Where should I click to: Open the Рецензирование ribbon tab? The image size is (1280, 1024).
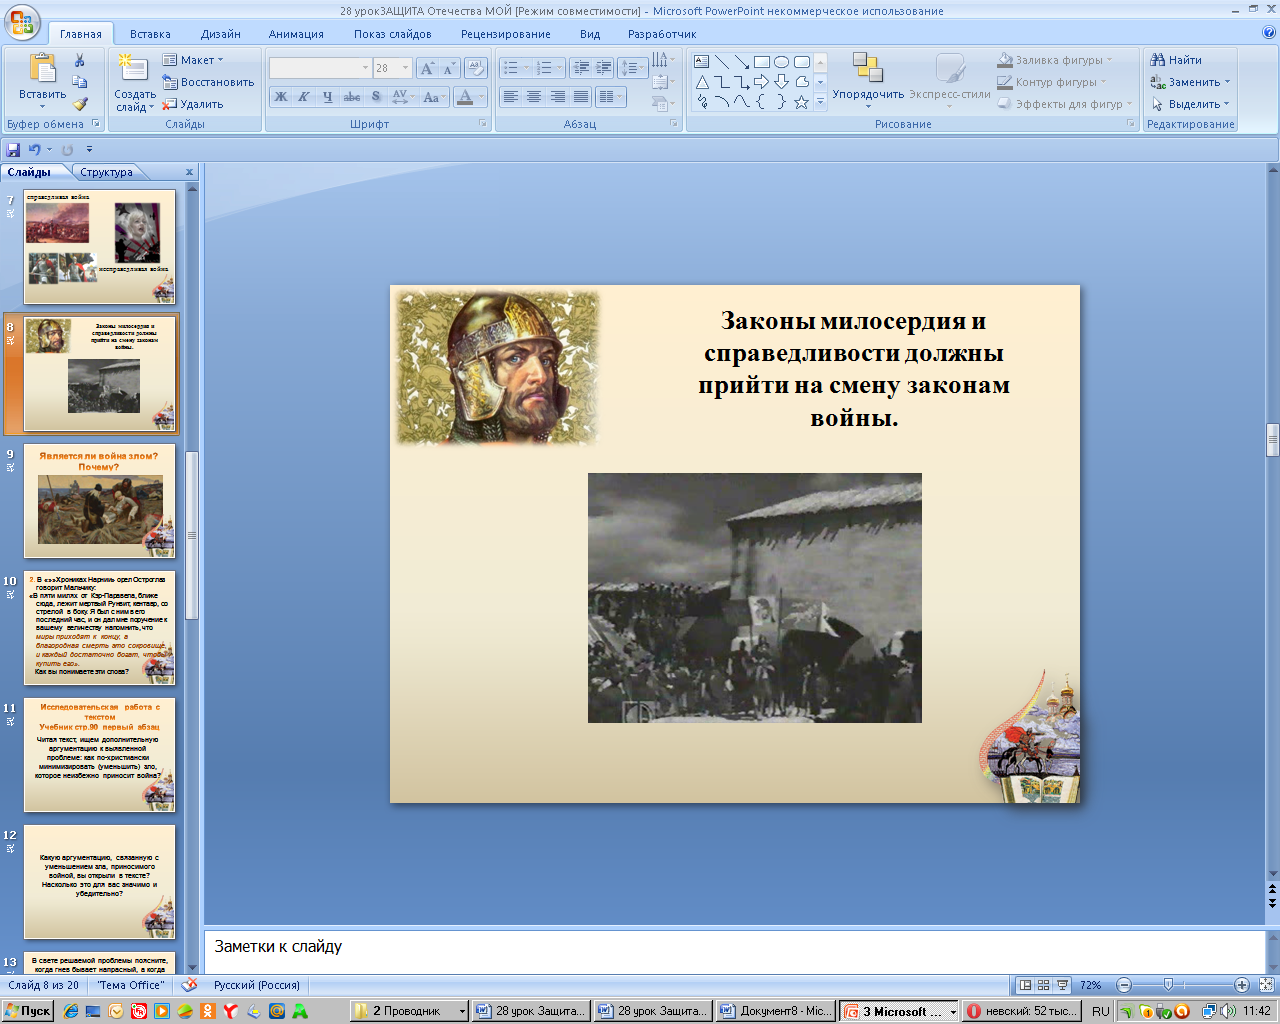tap(506, 34)
